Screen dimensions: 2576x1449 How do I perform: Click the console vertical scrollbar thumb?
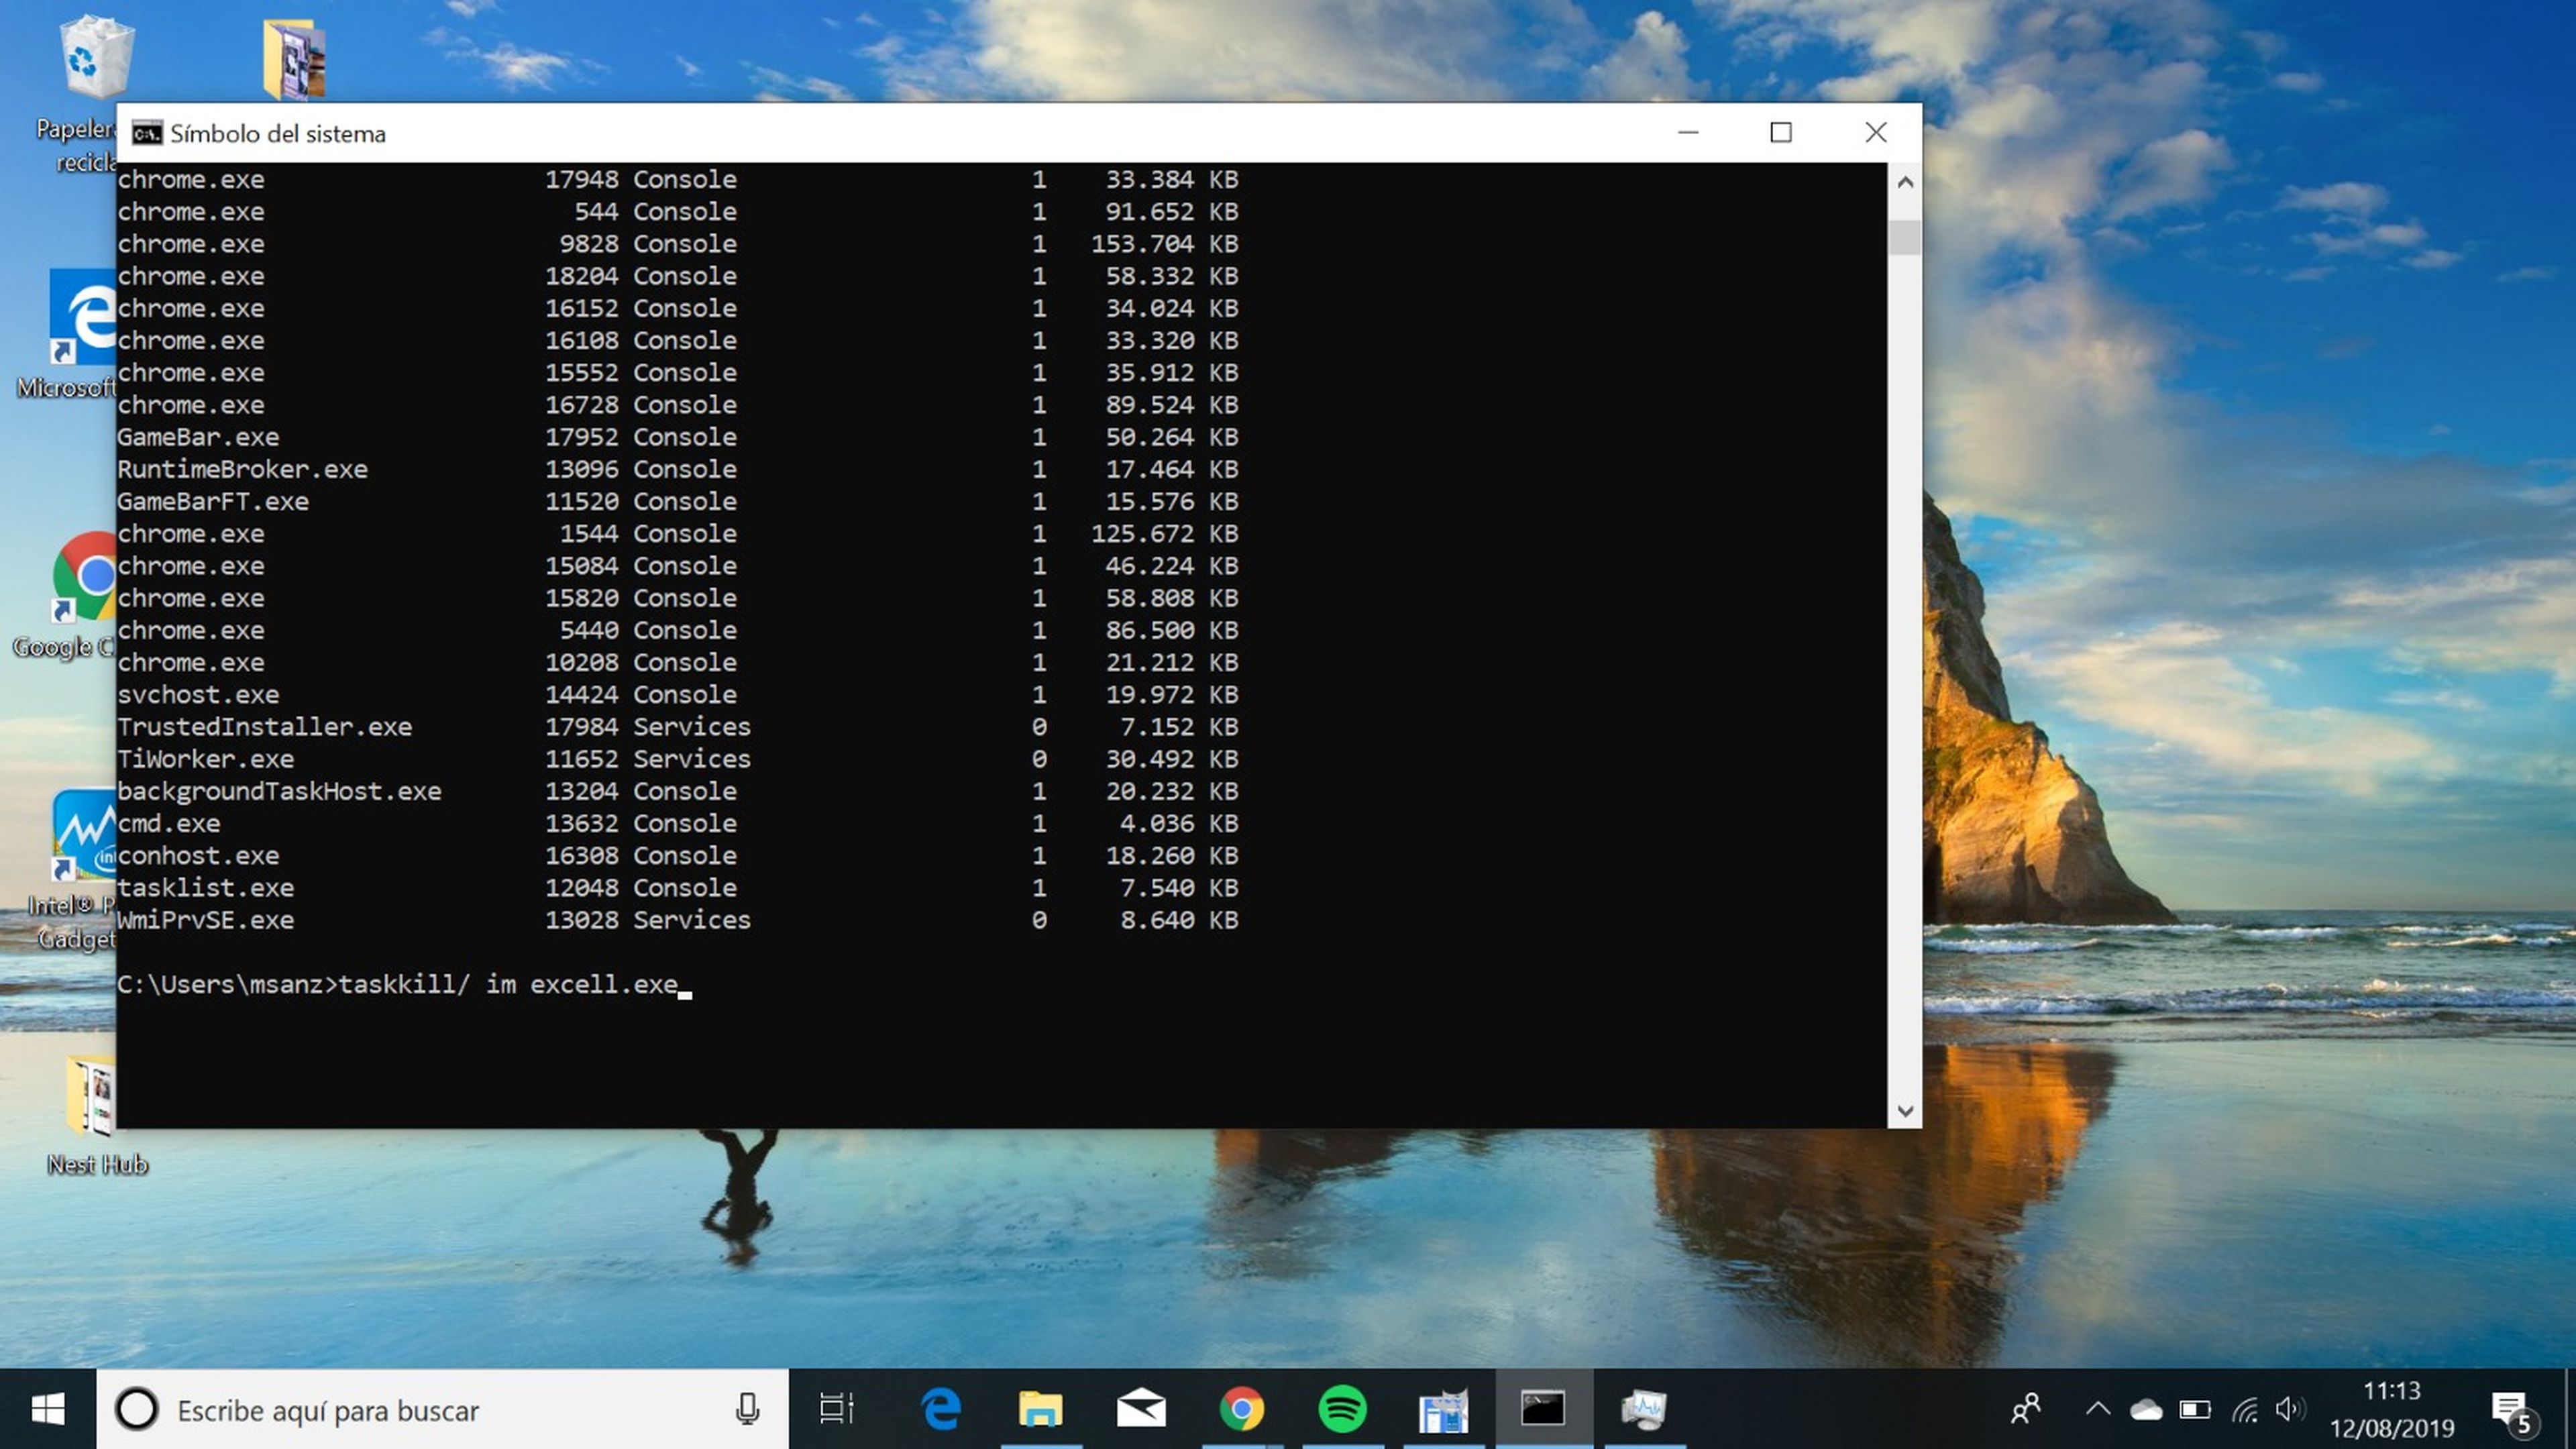coord(1905,238)
